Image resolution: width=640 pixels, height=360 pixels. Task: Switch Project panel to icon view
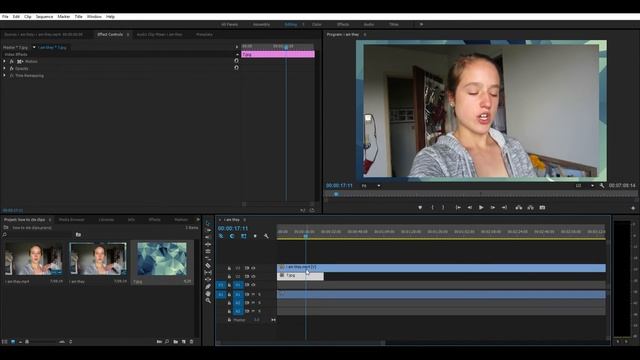(13, 342)
